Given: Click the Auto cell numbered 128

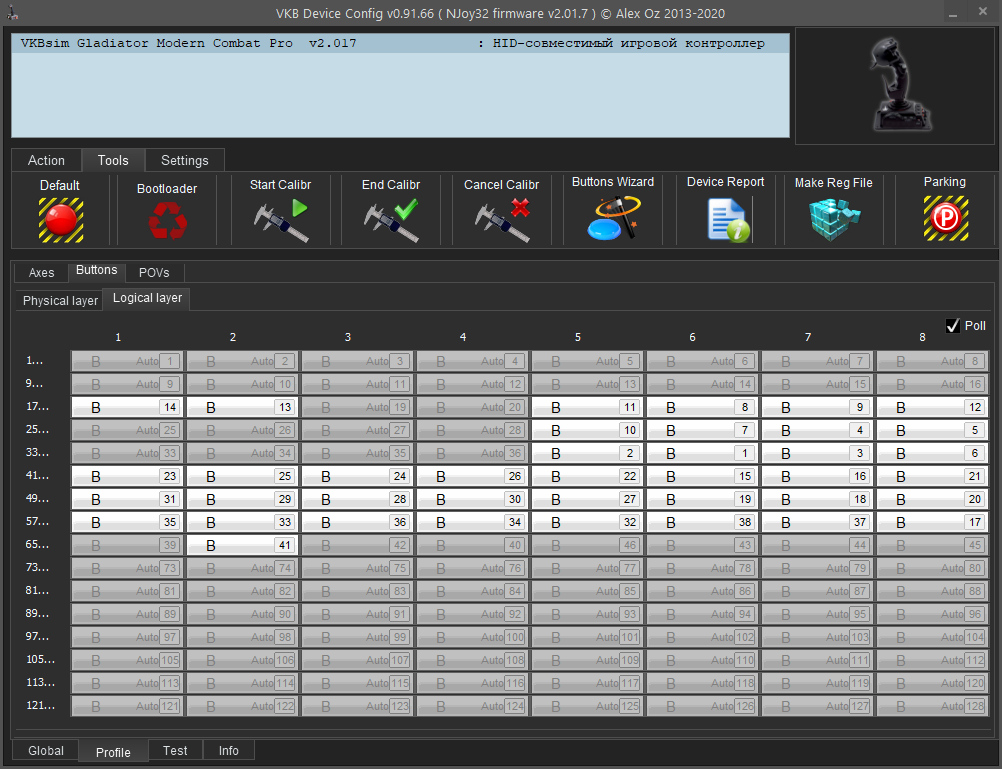Looking at the screenshot, I should tap(932, 706).
